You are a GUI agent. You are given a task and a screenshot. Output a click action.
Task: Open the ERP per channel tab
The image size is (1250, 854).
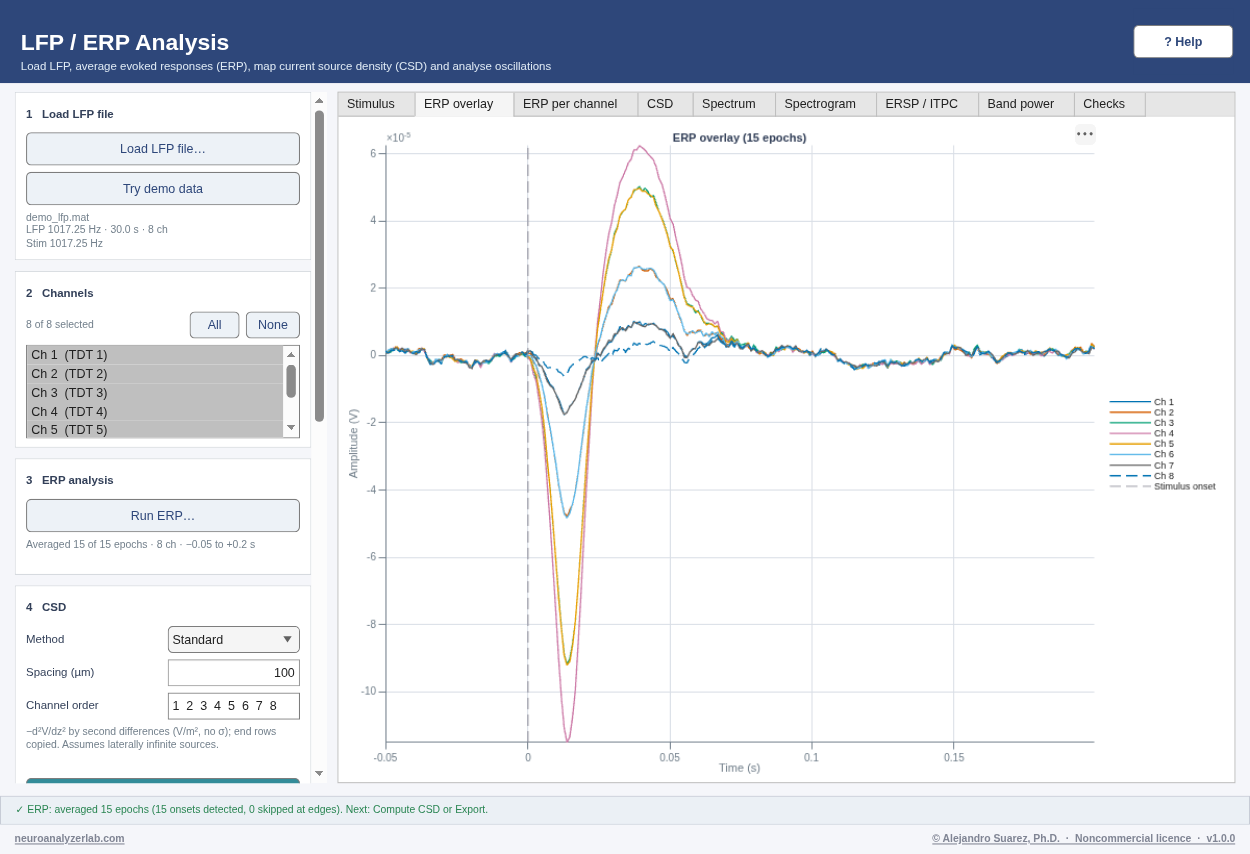click(x=575, y=104)
